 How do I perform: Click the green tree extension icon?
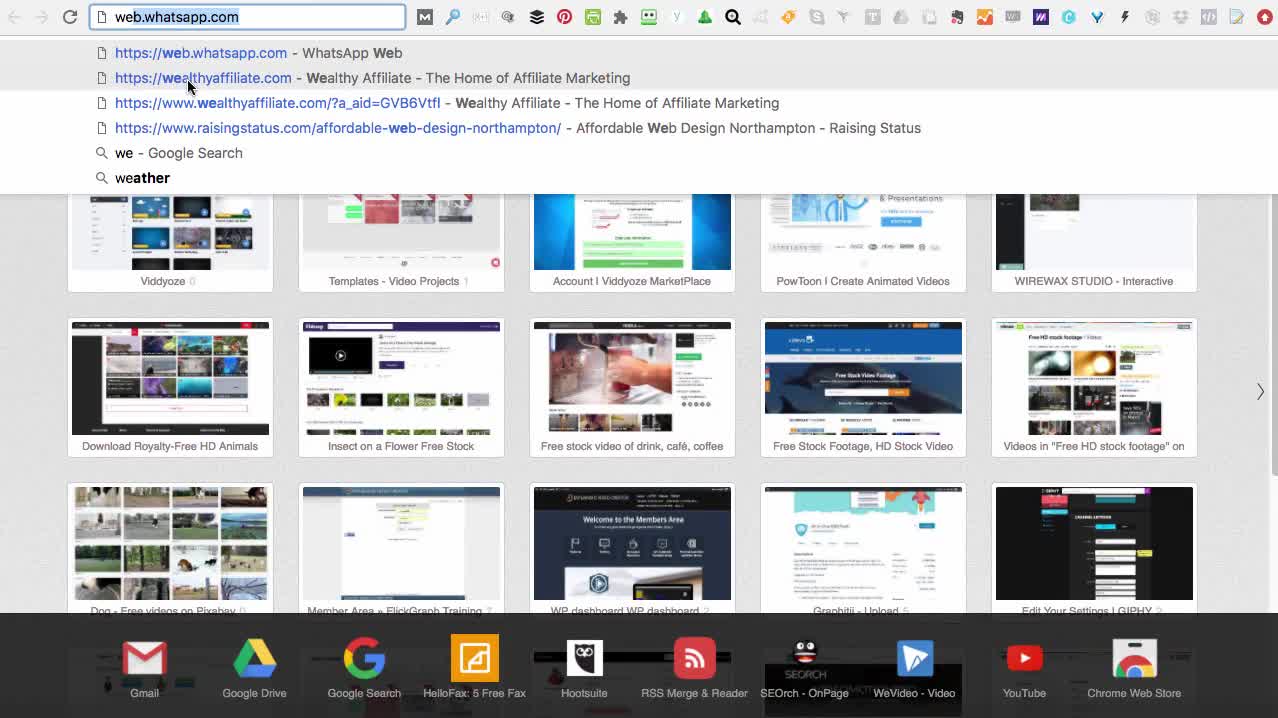coord(705,17)
